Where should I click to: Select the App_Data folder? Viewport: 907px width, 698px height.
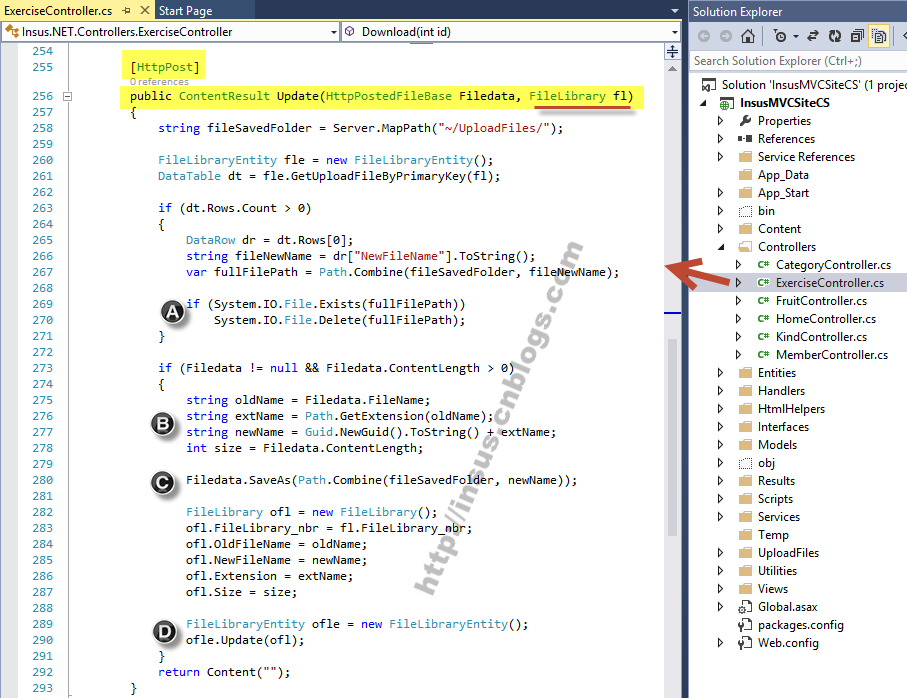click(x=783, y=175)
